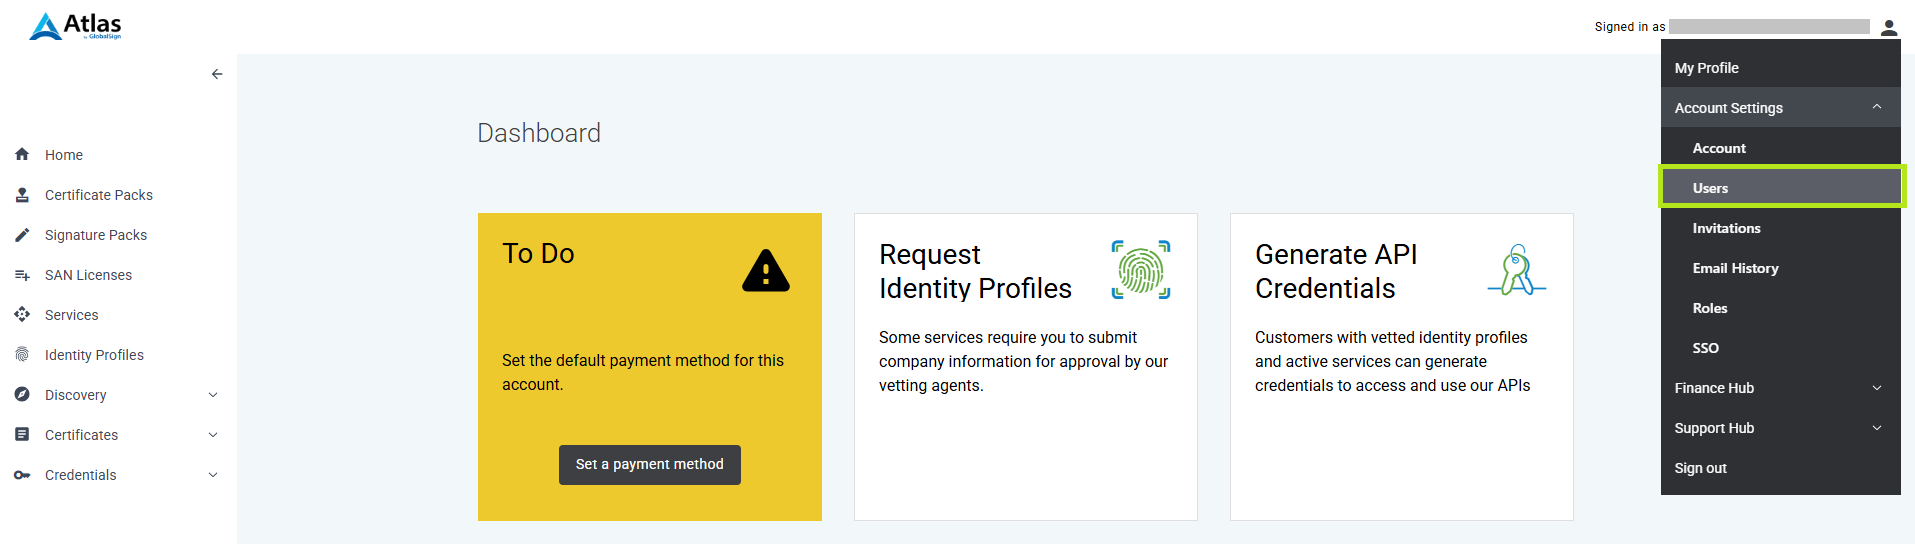Click the Signature Packs pen icon

pos(22,235)
